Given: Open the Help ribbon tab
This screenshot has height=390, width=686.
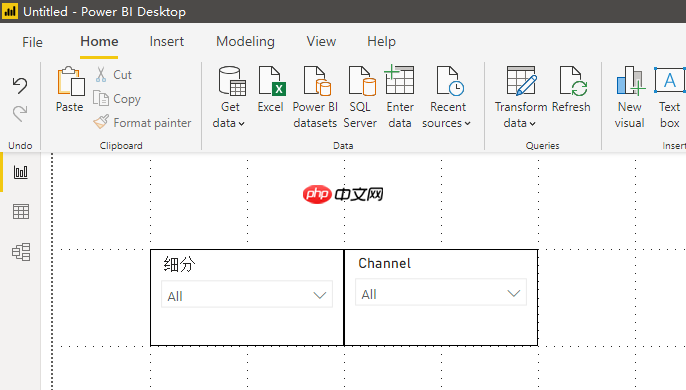Looking at the screenshot, I should click(x=381, y=42).
